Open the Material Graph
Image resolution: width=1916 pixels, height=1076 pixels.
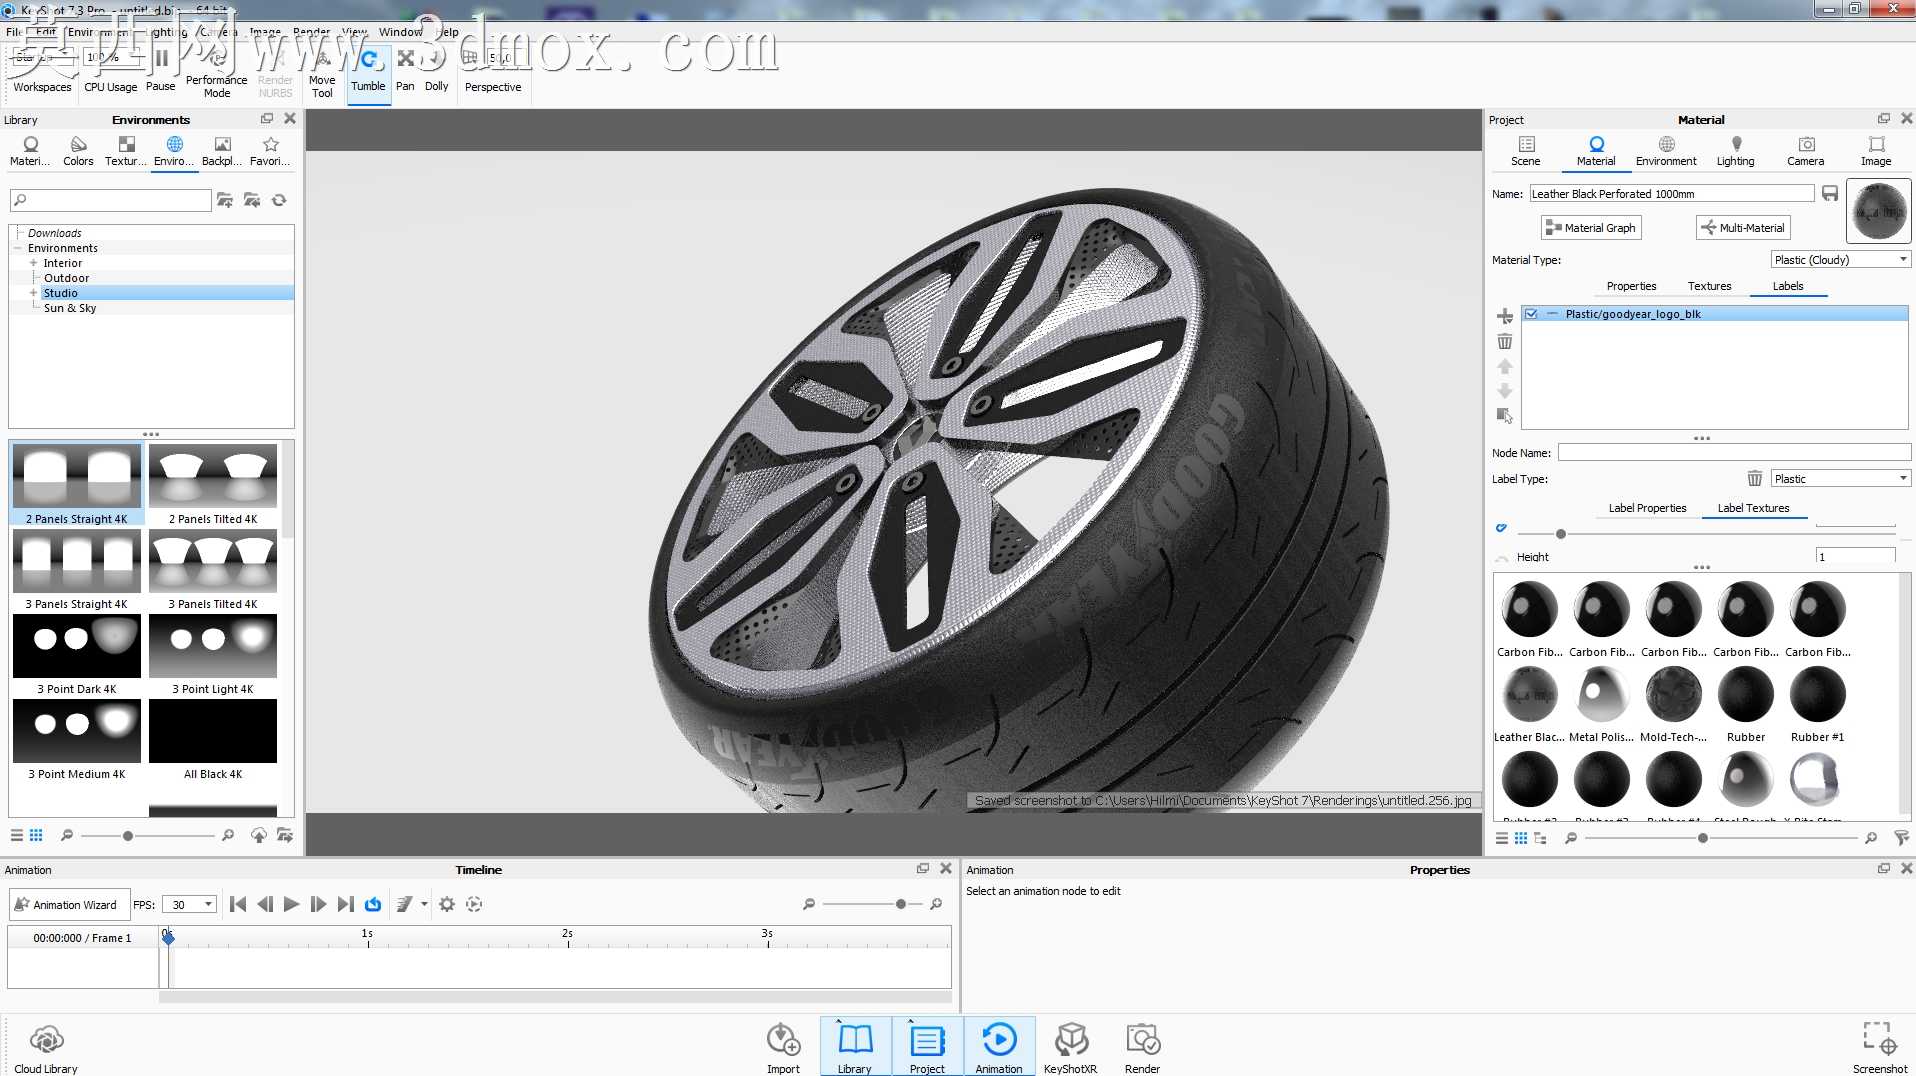click(x=1590, y=228)
